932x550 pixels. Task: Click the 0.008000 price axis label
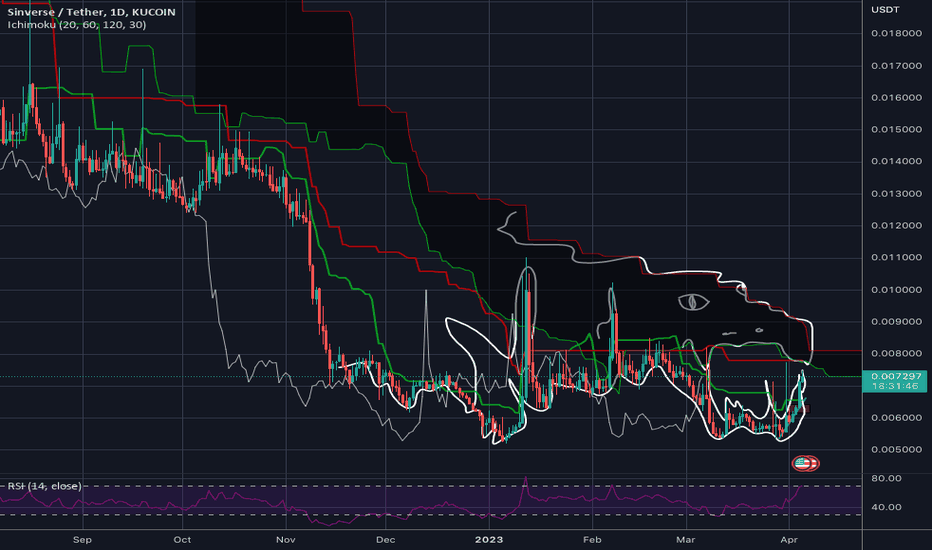pos(896,353)
